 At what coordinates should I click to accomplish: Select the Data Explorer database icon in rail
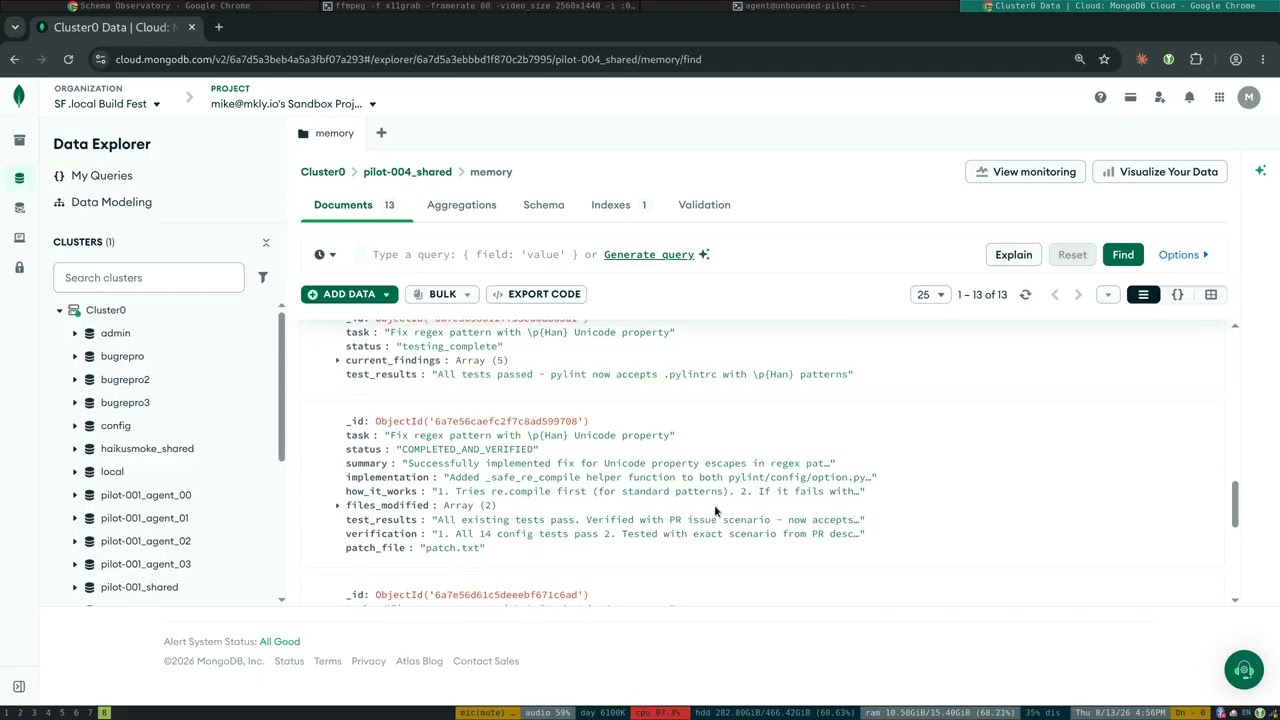[19, 178]
